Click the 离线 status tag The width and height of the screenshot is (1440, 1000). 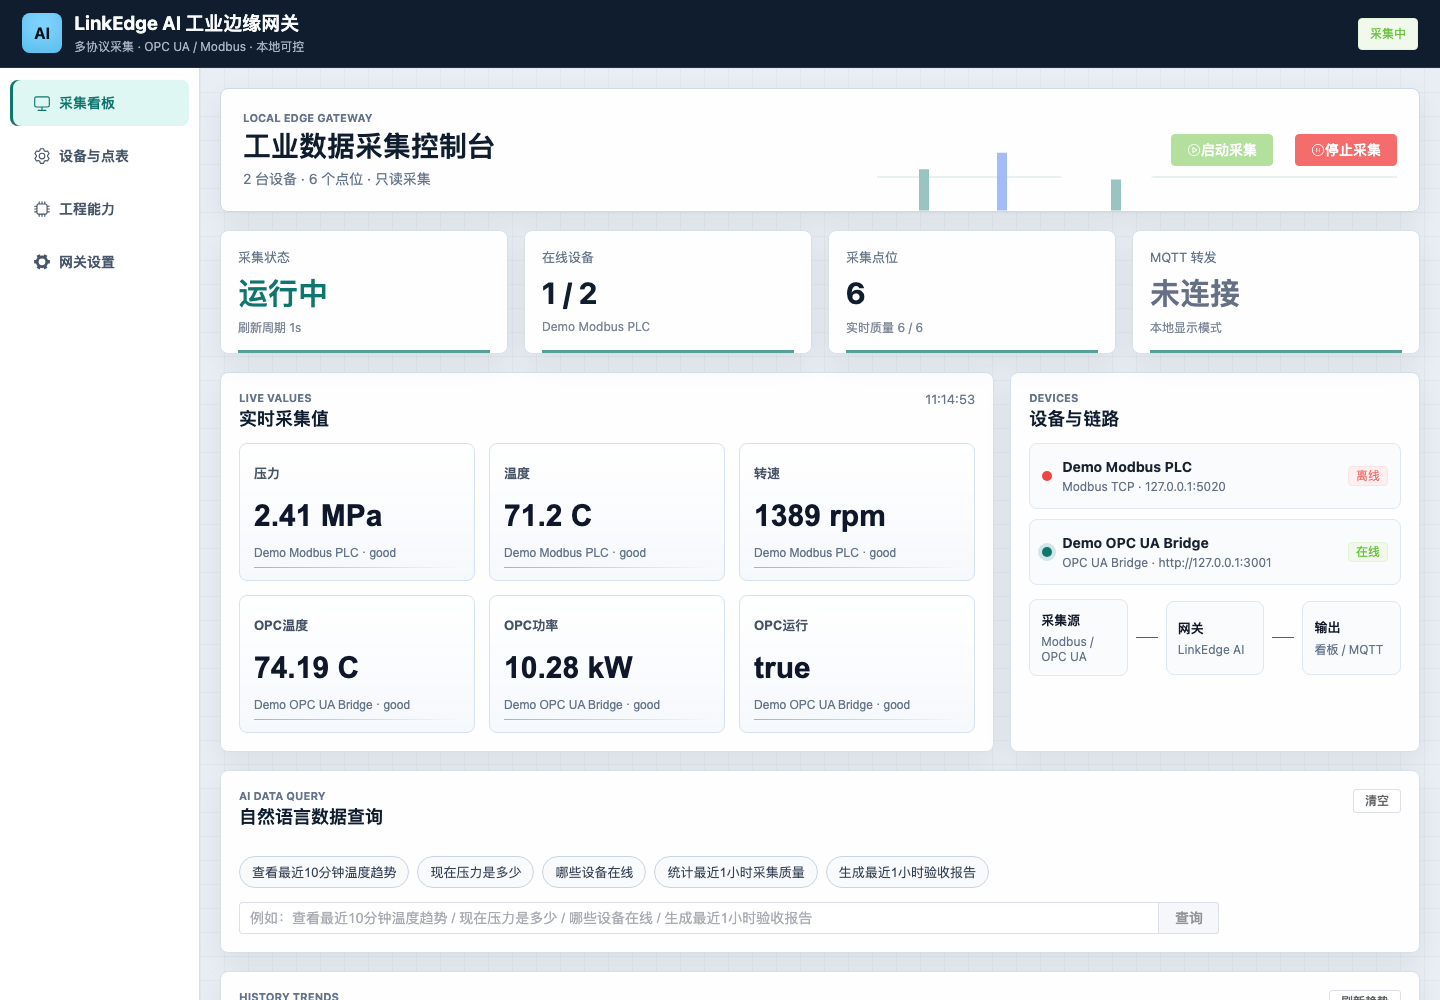[1368, 476]
